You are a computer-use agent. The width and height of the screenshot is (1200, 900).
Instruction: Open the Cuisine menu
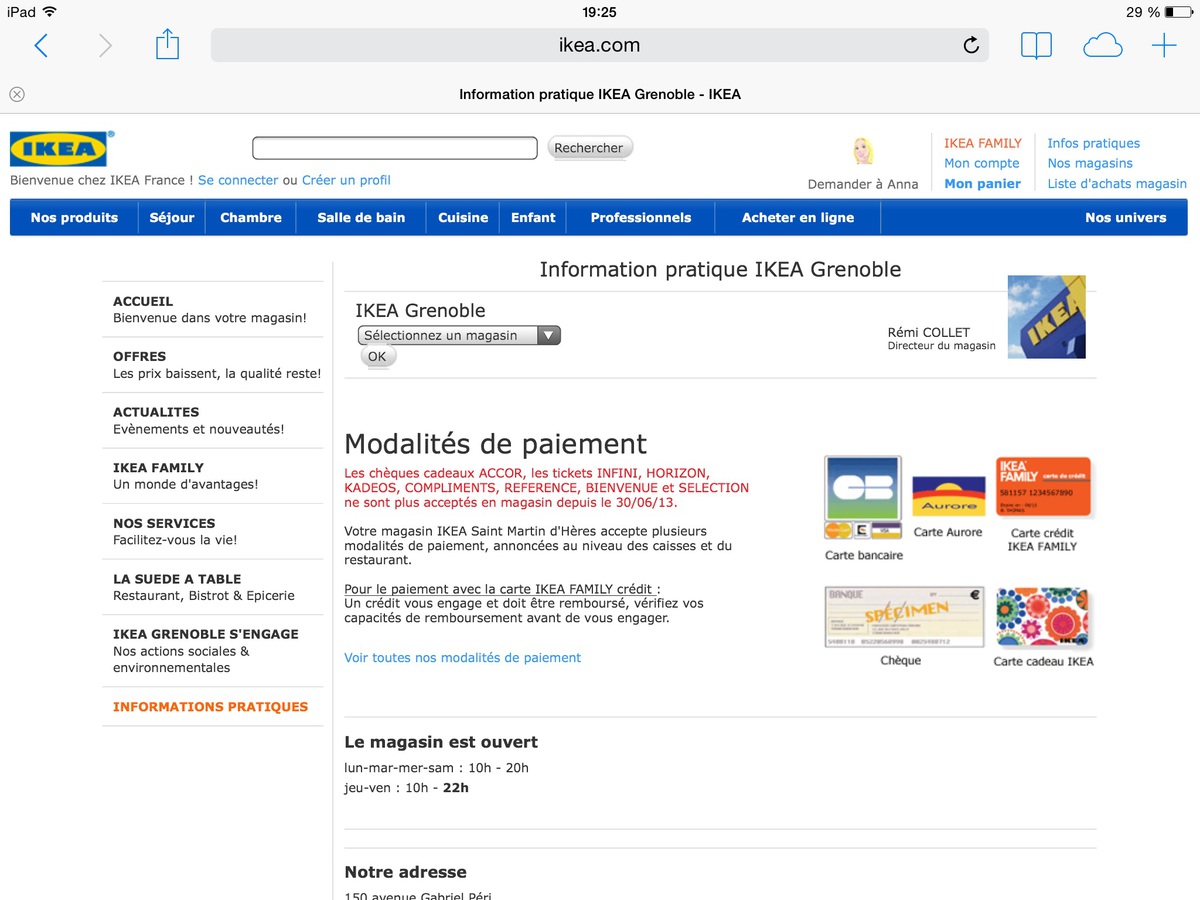point(463,217)
